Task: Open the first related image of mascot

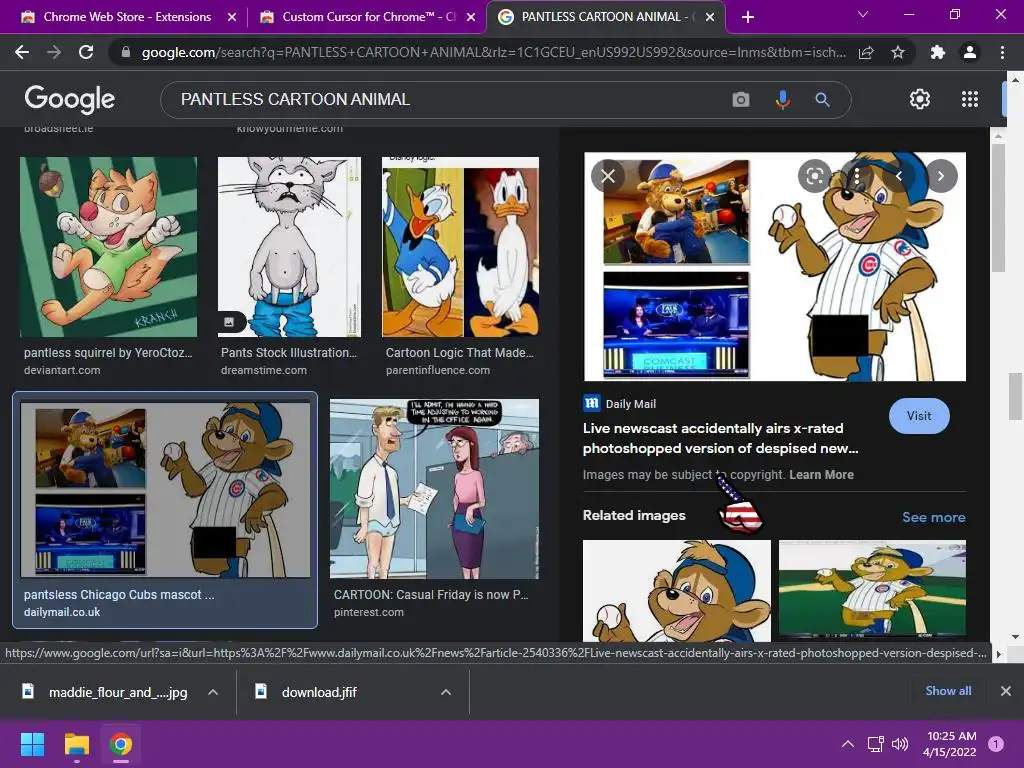Action: [x=677, y=590]
